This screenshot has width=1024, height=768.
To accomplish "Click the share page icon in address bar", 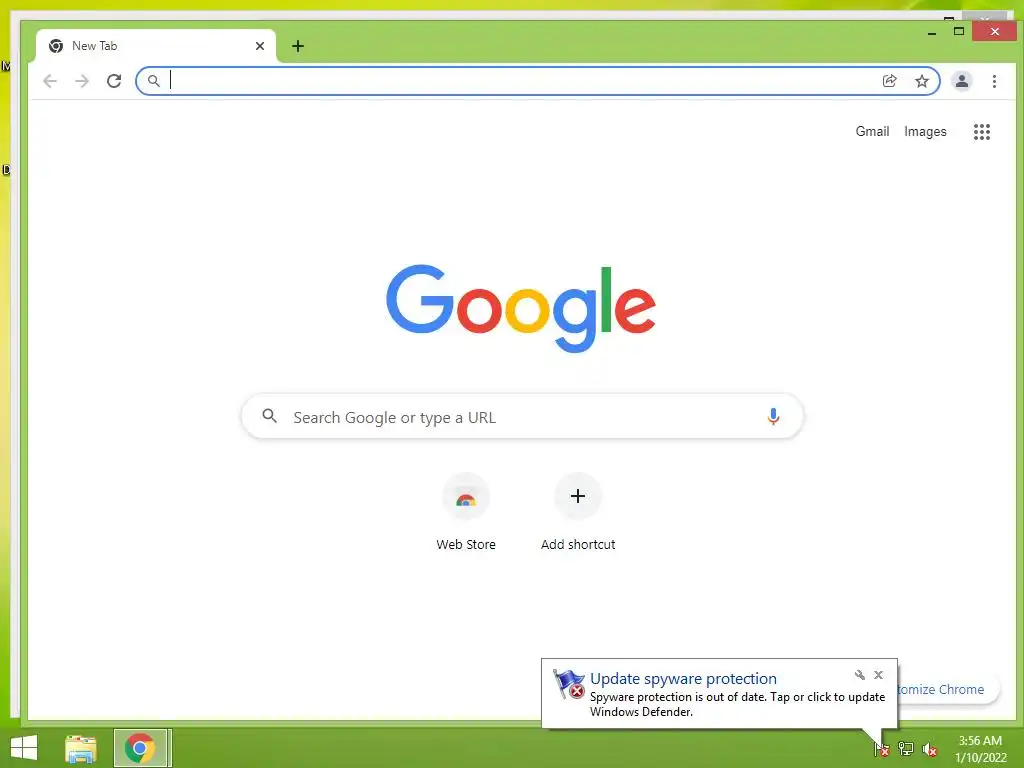I will pyautogui.click(x=889, y=81).
